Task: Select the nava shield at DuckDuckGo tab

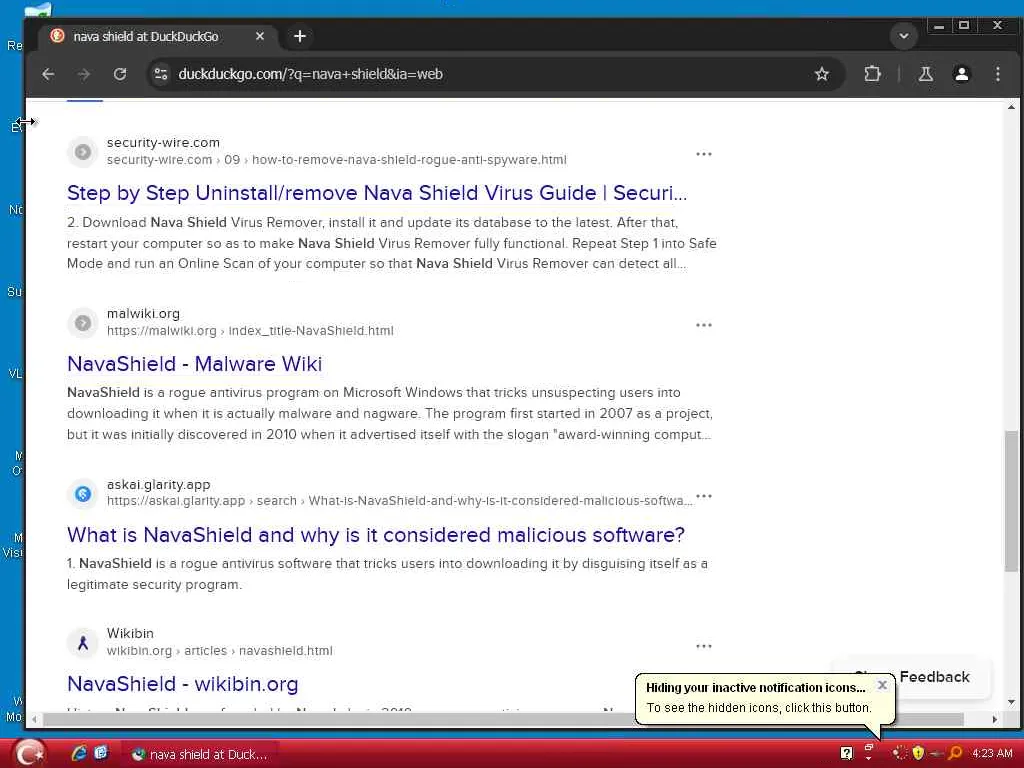Action: (157, 37)
